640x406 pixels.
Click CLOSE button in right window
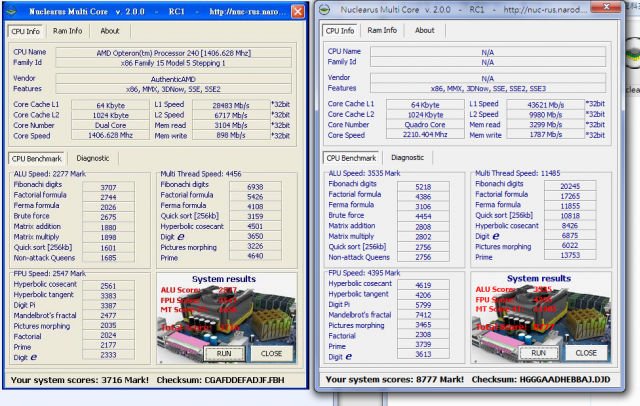click(x=586, y=353)
